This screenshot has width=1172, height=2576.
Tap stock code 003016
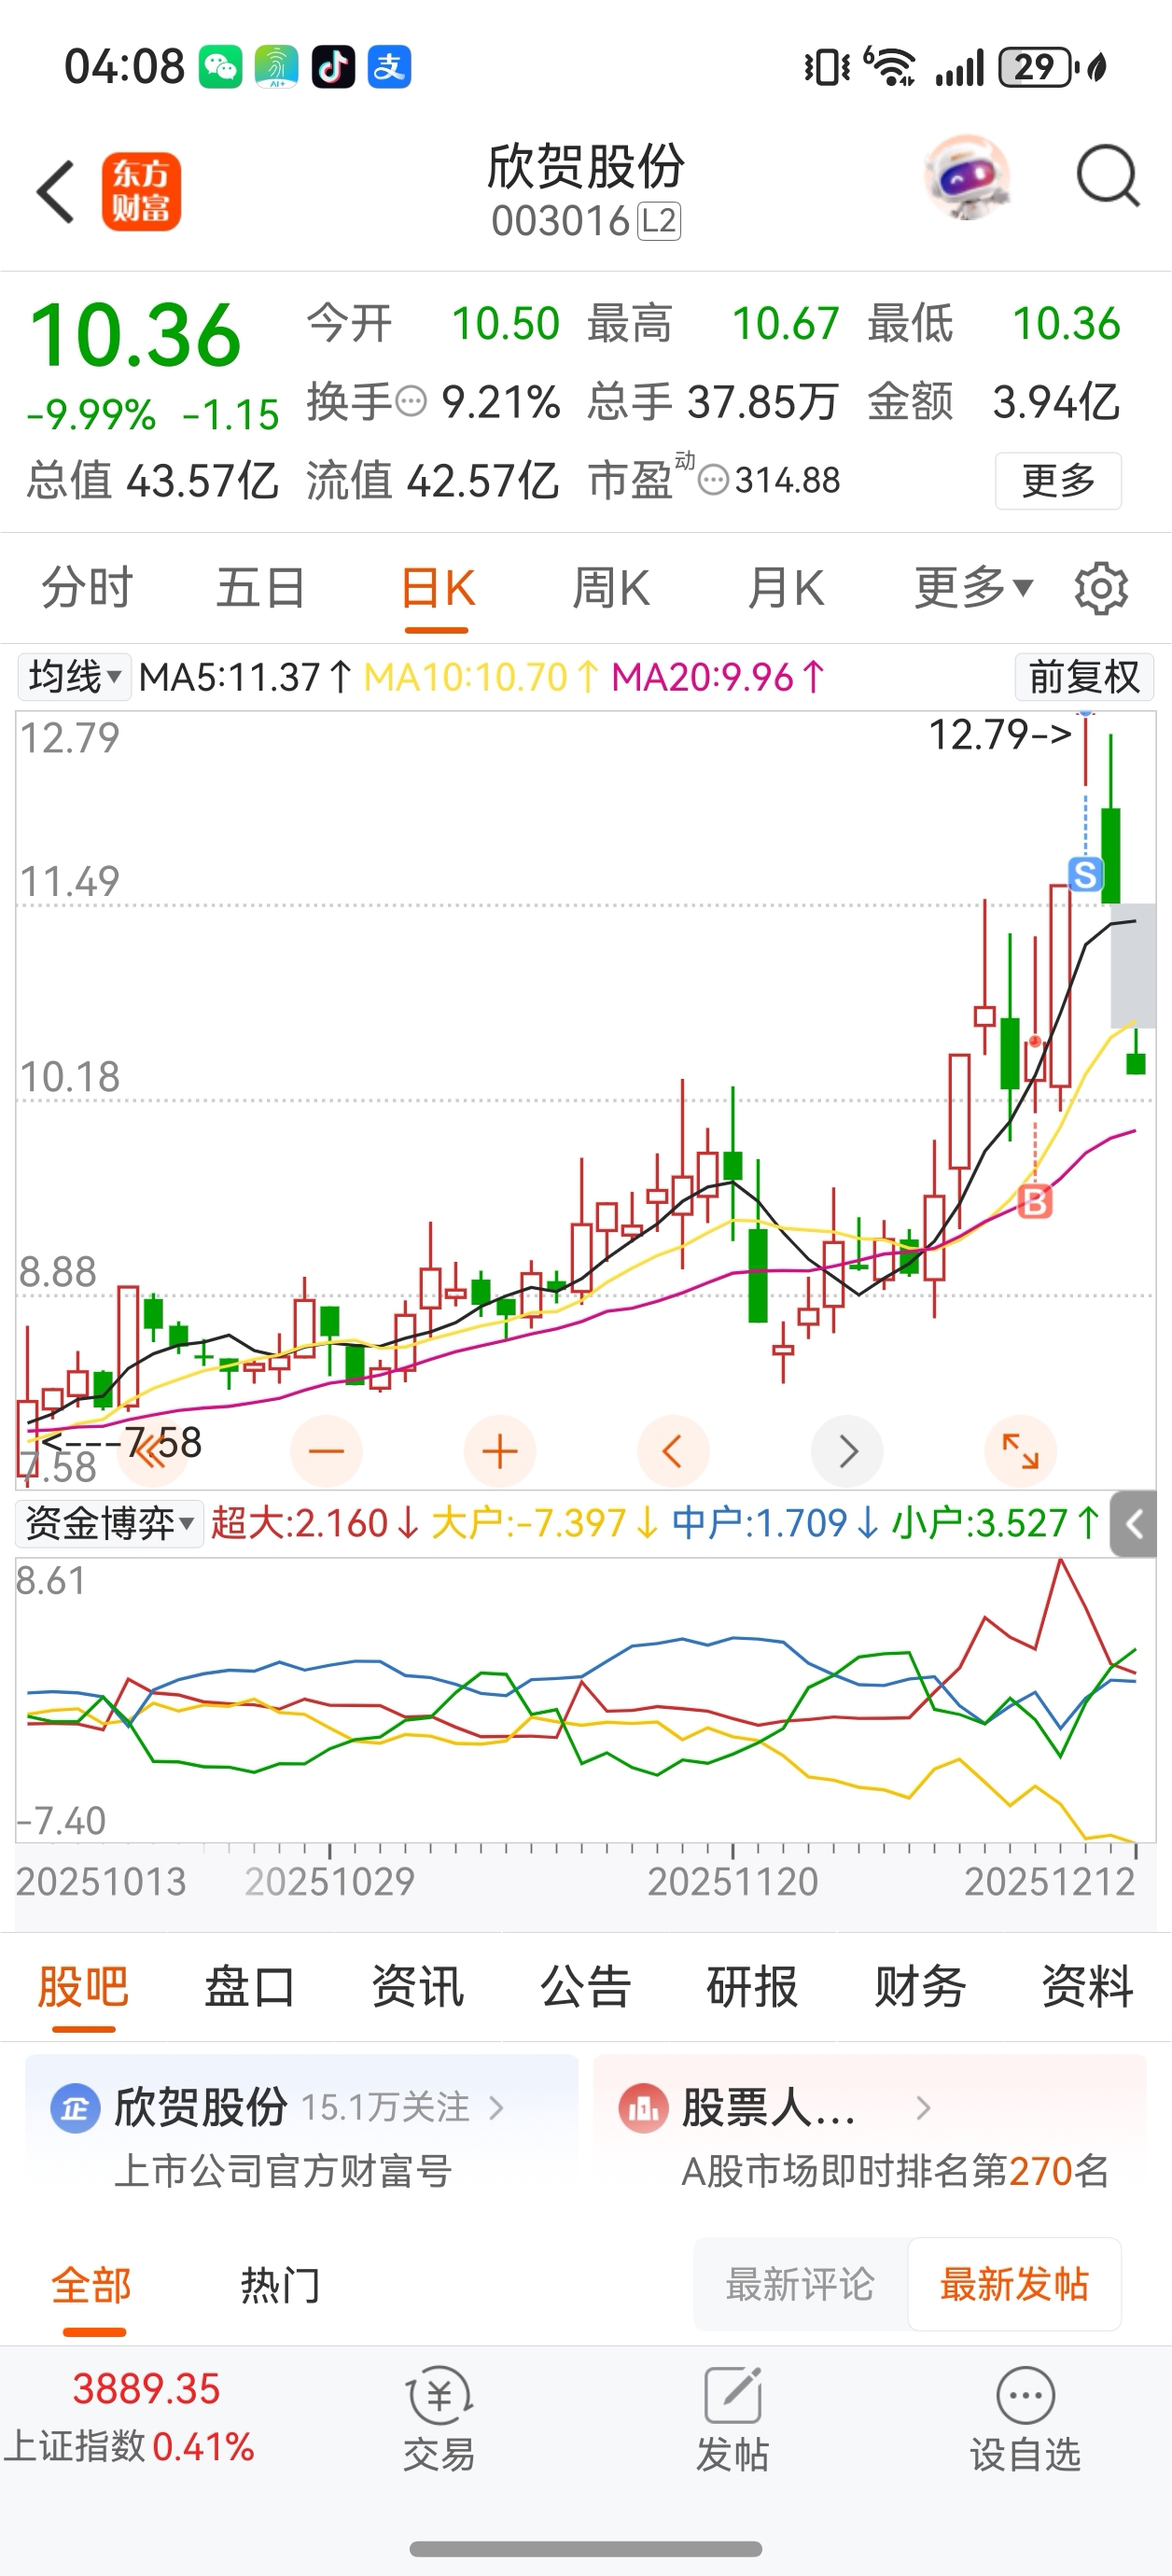[x=560, y=221]
